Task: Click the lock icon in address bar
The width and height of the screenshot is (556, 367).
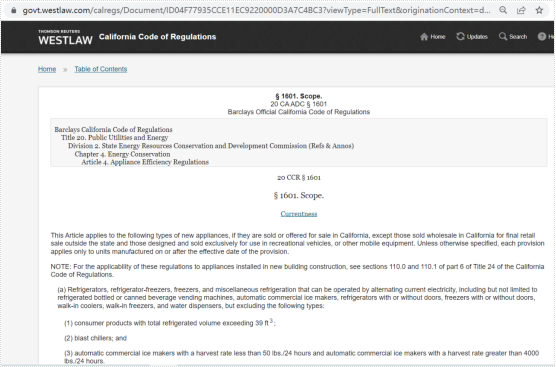Action: coord(13,10)
